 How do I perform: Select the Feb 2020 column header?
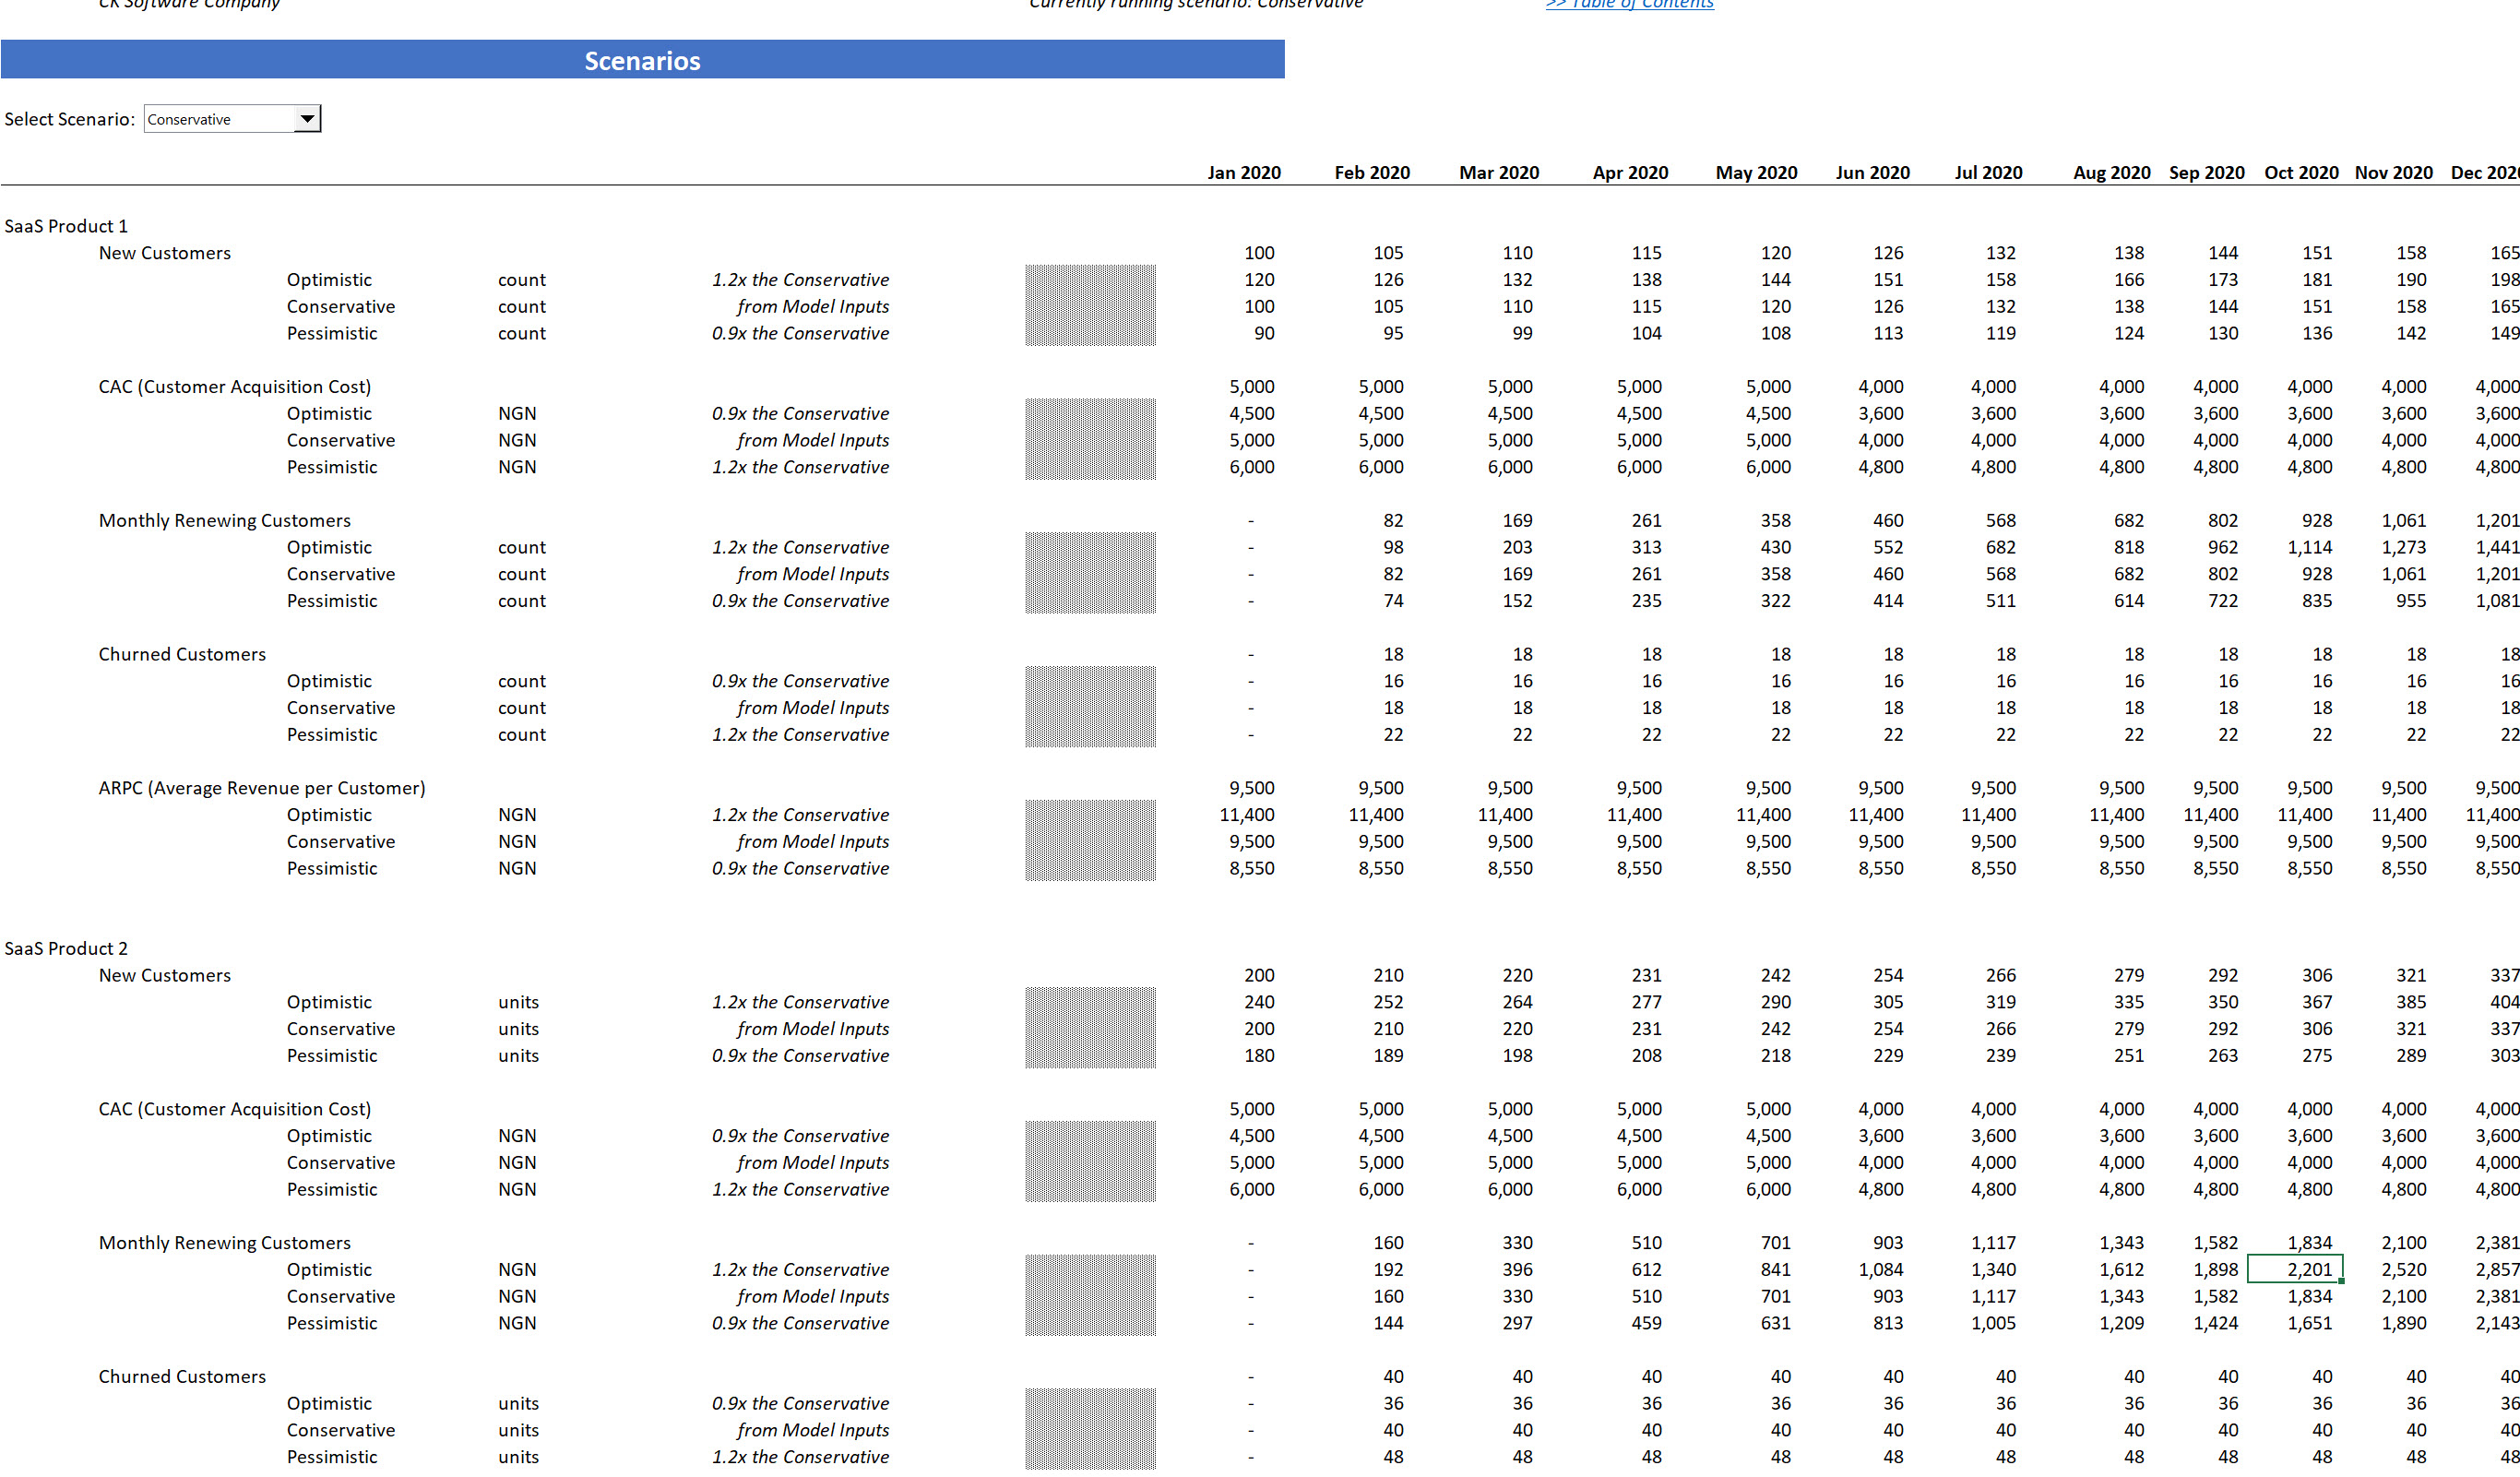click(1371, 172)
